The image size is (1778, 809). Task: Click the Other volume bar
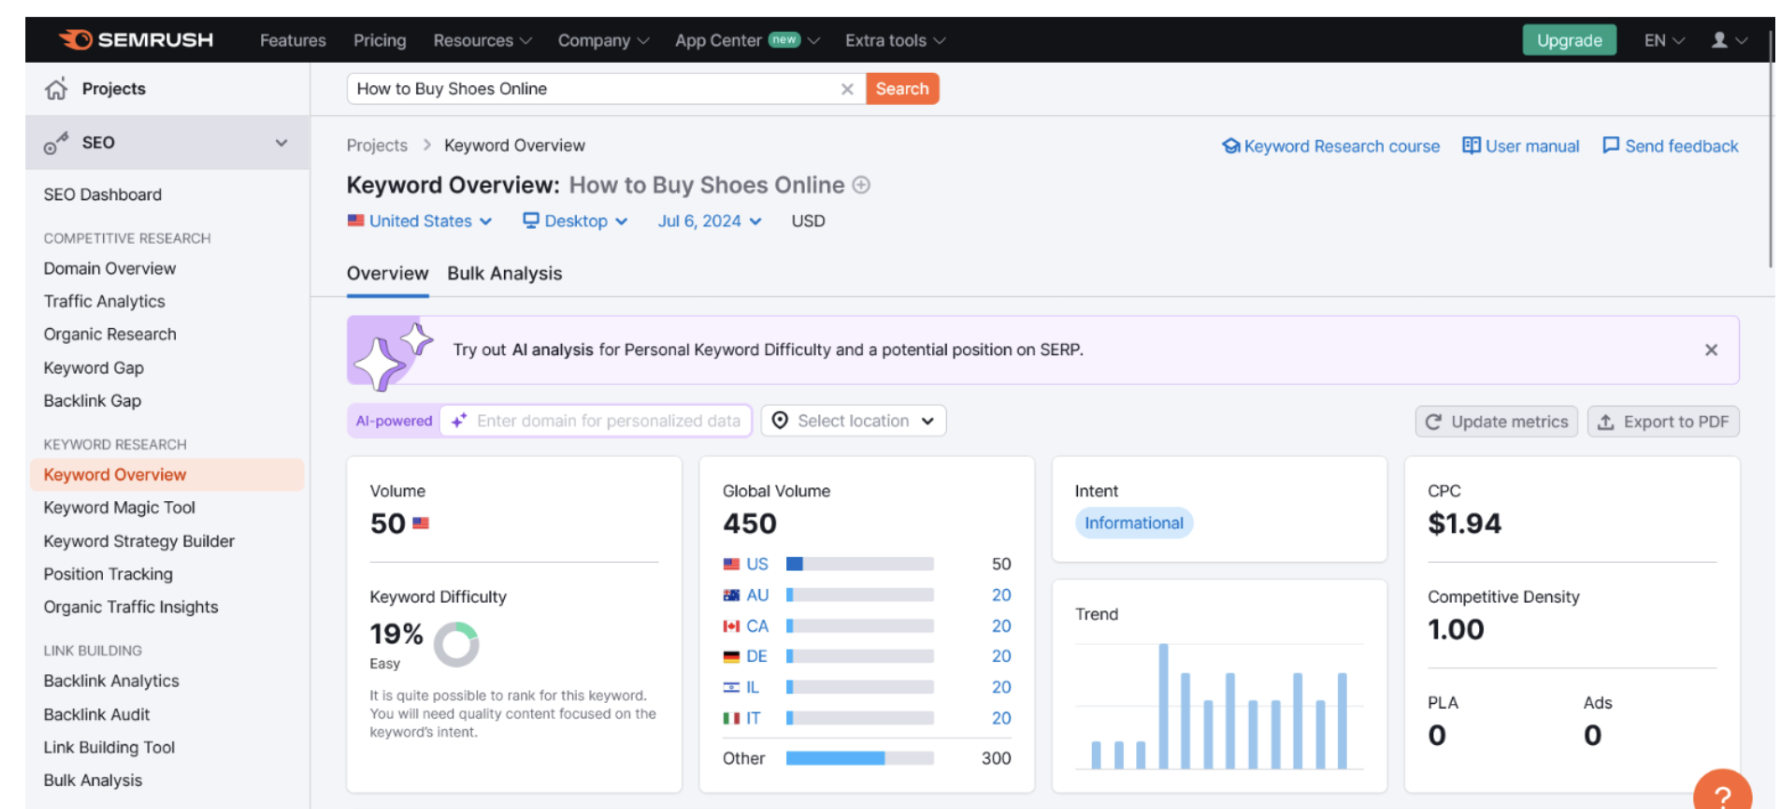click(860, 758)
